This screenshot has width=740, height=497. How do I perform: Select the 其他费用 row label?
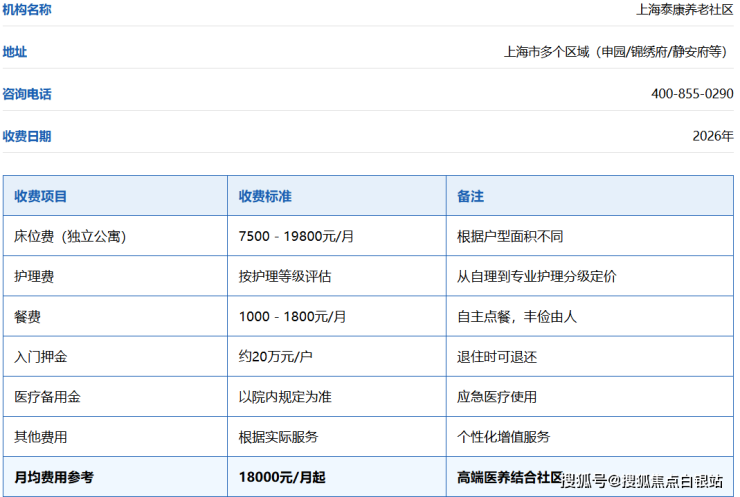[41, 437]
